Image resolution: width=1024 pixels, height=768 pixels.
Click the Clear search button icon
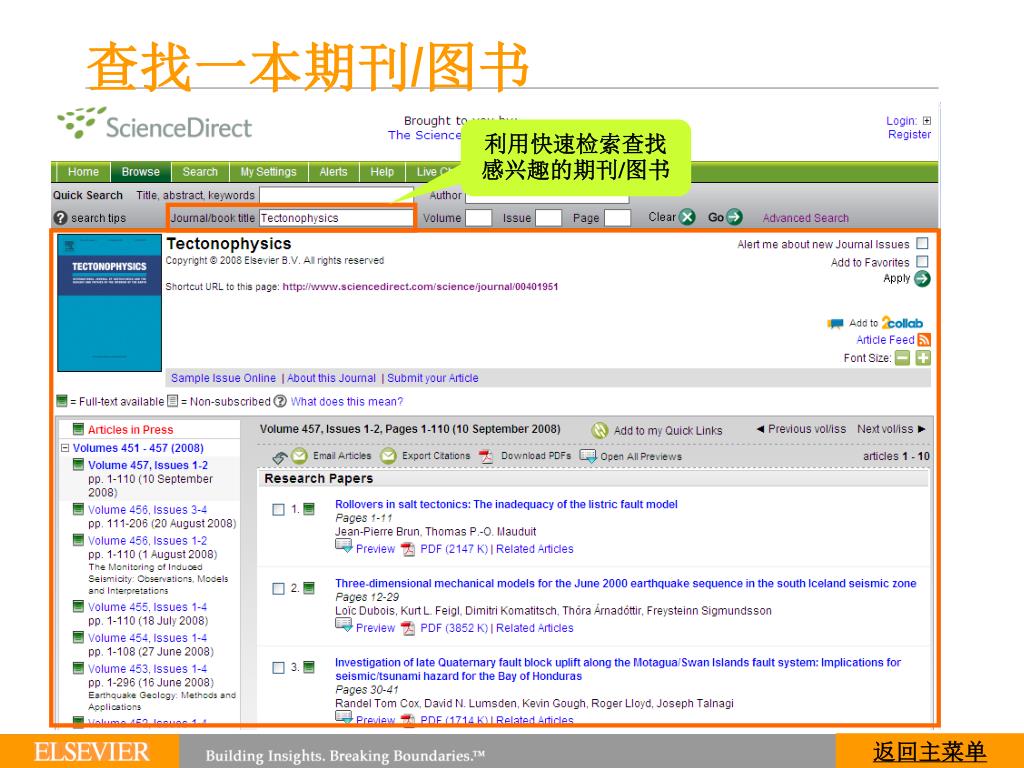coord(687,217)
